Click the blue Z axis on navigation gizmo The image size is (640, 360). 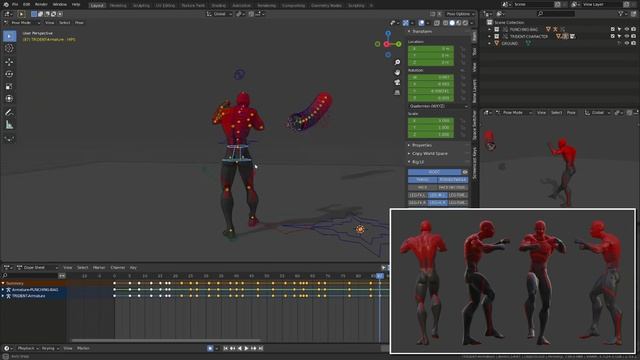coord(388,33)
